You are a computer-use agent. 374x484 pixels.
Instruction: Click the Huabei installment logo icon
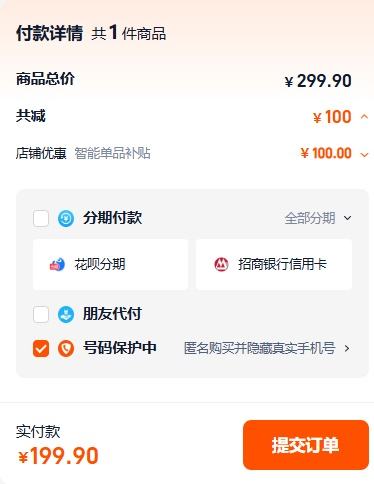[57, 264]
